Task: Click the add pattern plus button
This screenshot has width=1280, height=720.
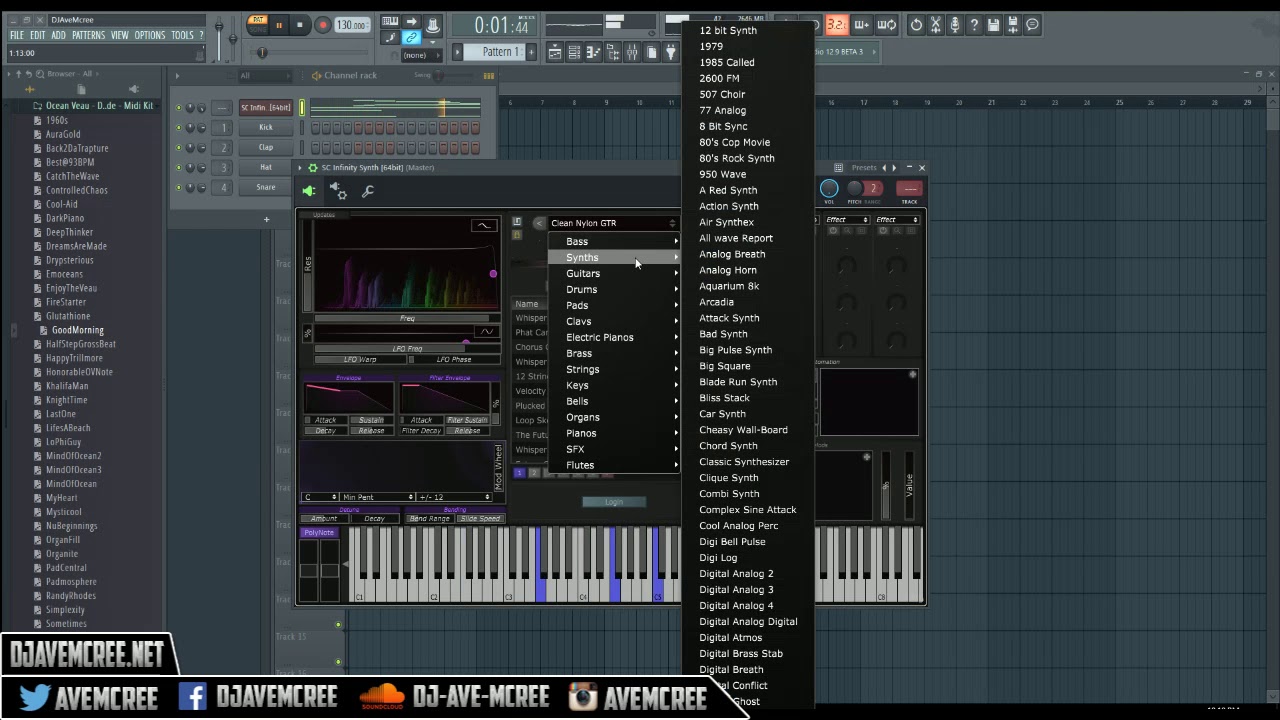Action: coord(531,52)
